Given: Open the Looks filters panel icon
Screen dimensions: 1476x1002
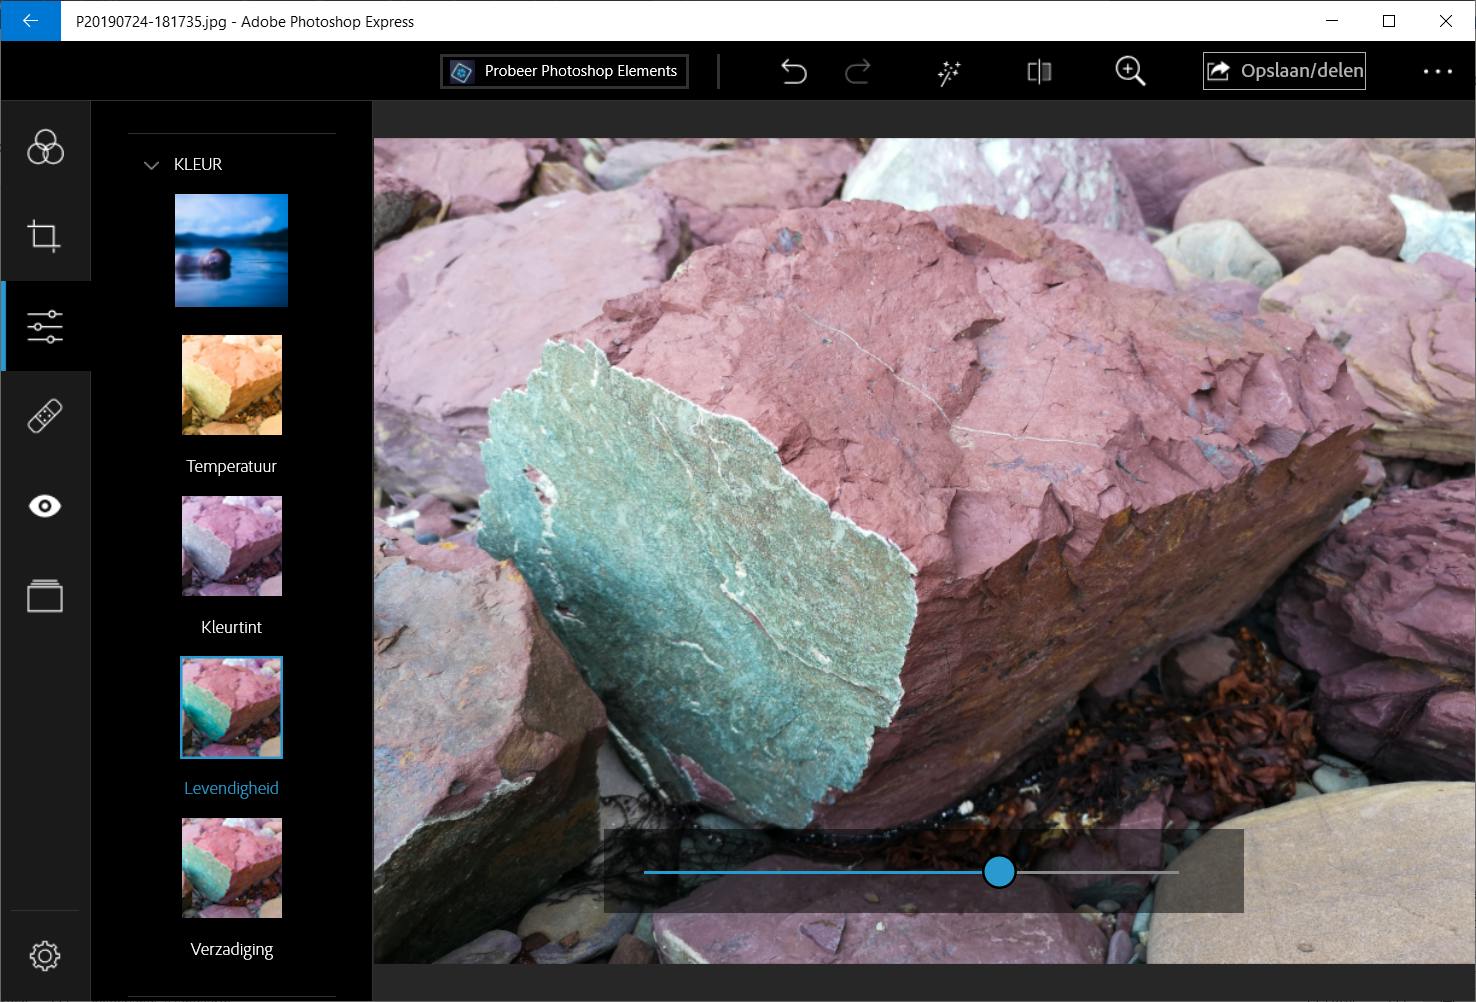Looking at the screenshot, I should pyautogui.click(x=45, y=147).
